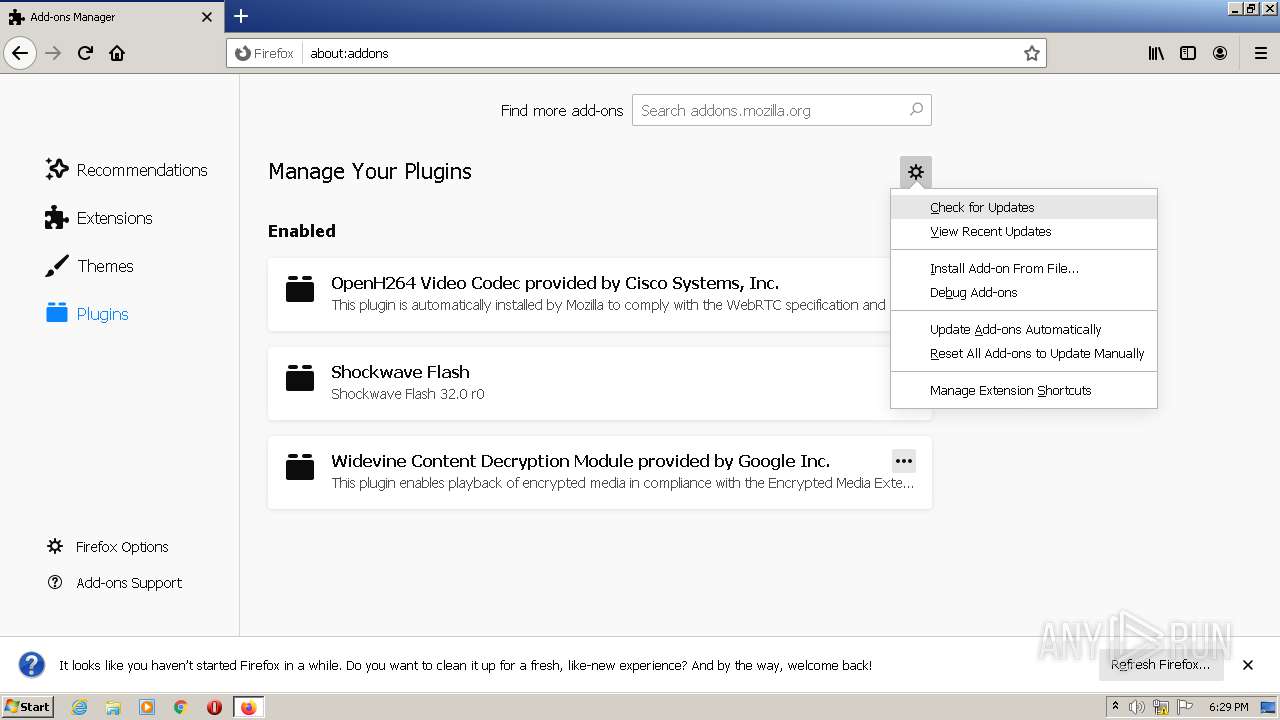Image resolution: width=1280 pixels, height=720 pixels.
Task: Select Install Add-on From File
Action: coord(1024,268)
